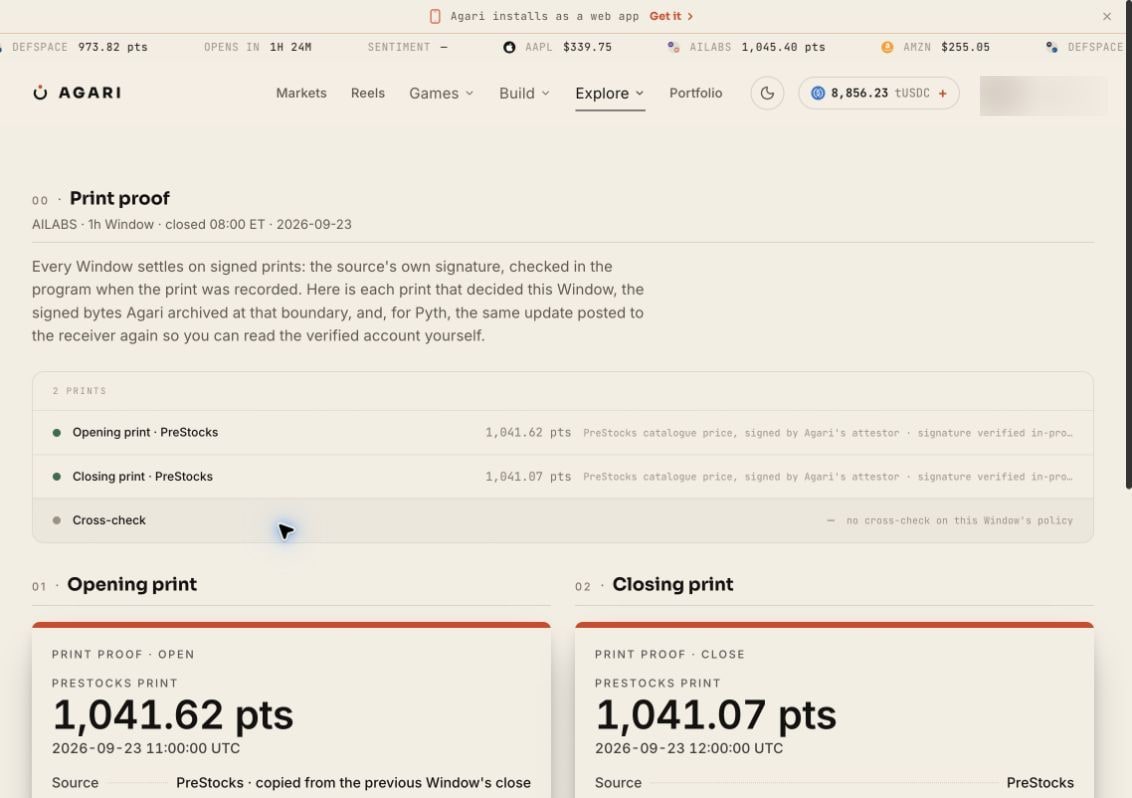This screenshot has width=1132, height=798.
Task: Open the Reels page
Action: tap(367, 93)
